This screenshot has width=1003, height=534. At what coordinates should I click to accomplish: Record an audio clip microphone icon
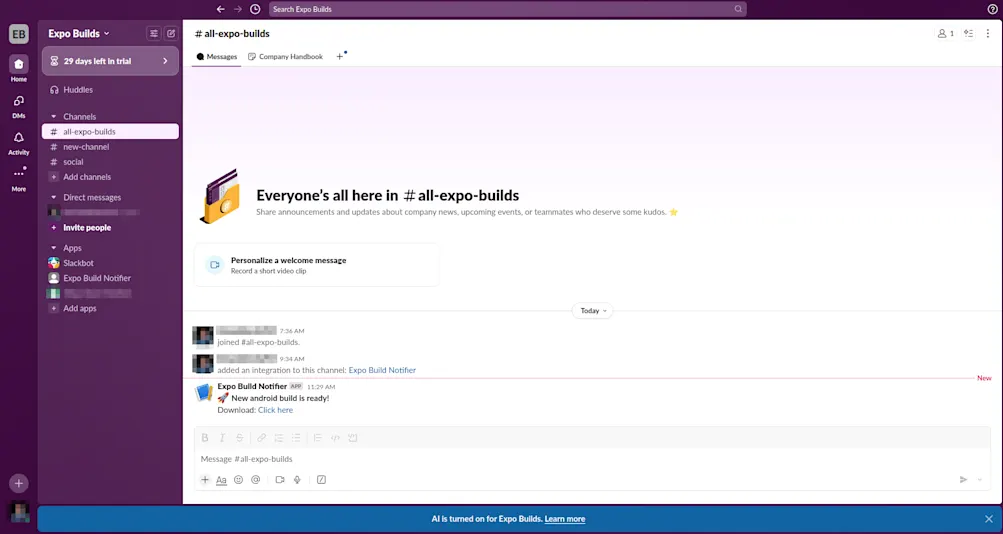point(297,480)
